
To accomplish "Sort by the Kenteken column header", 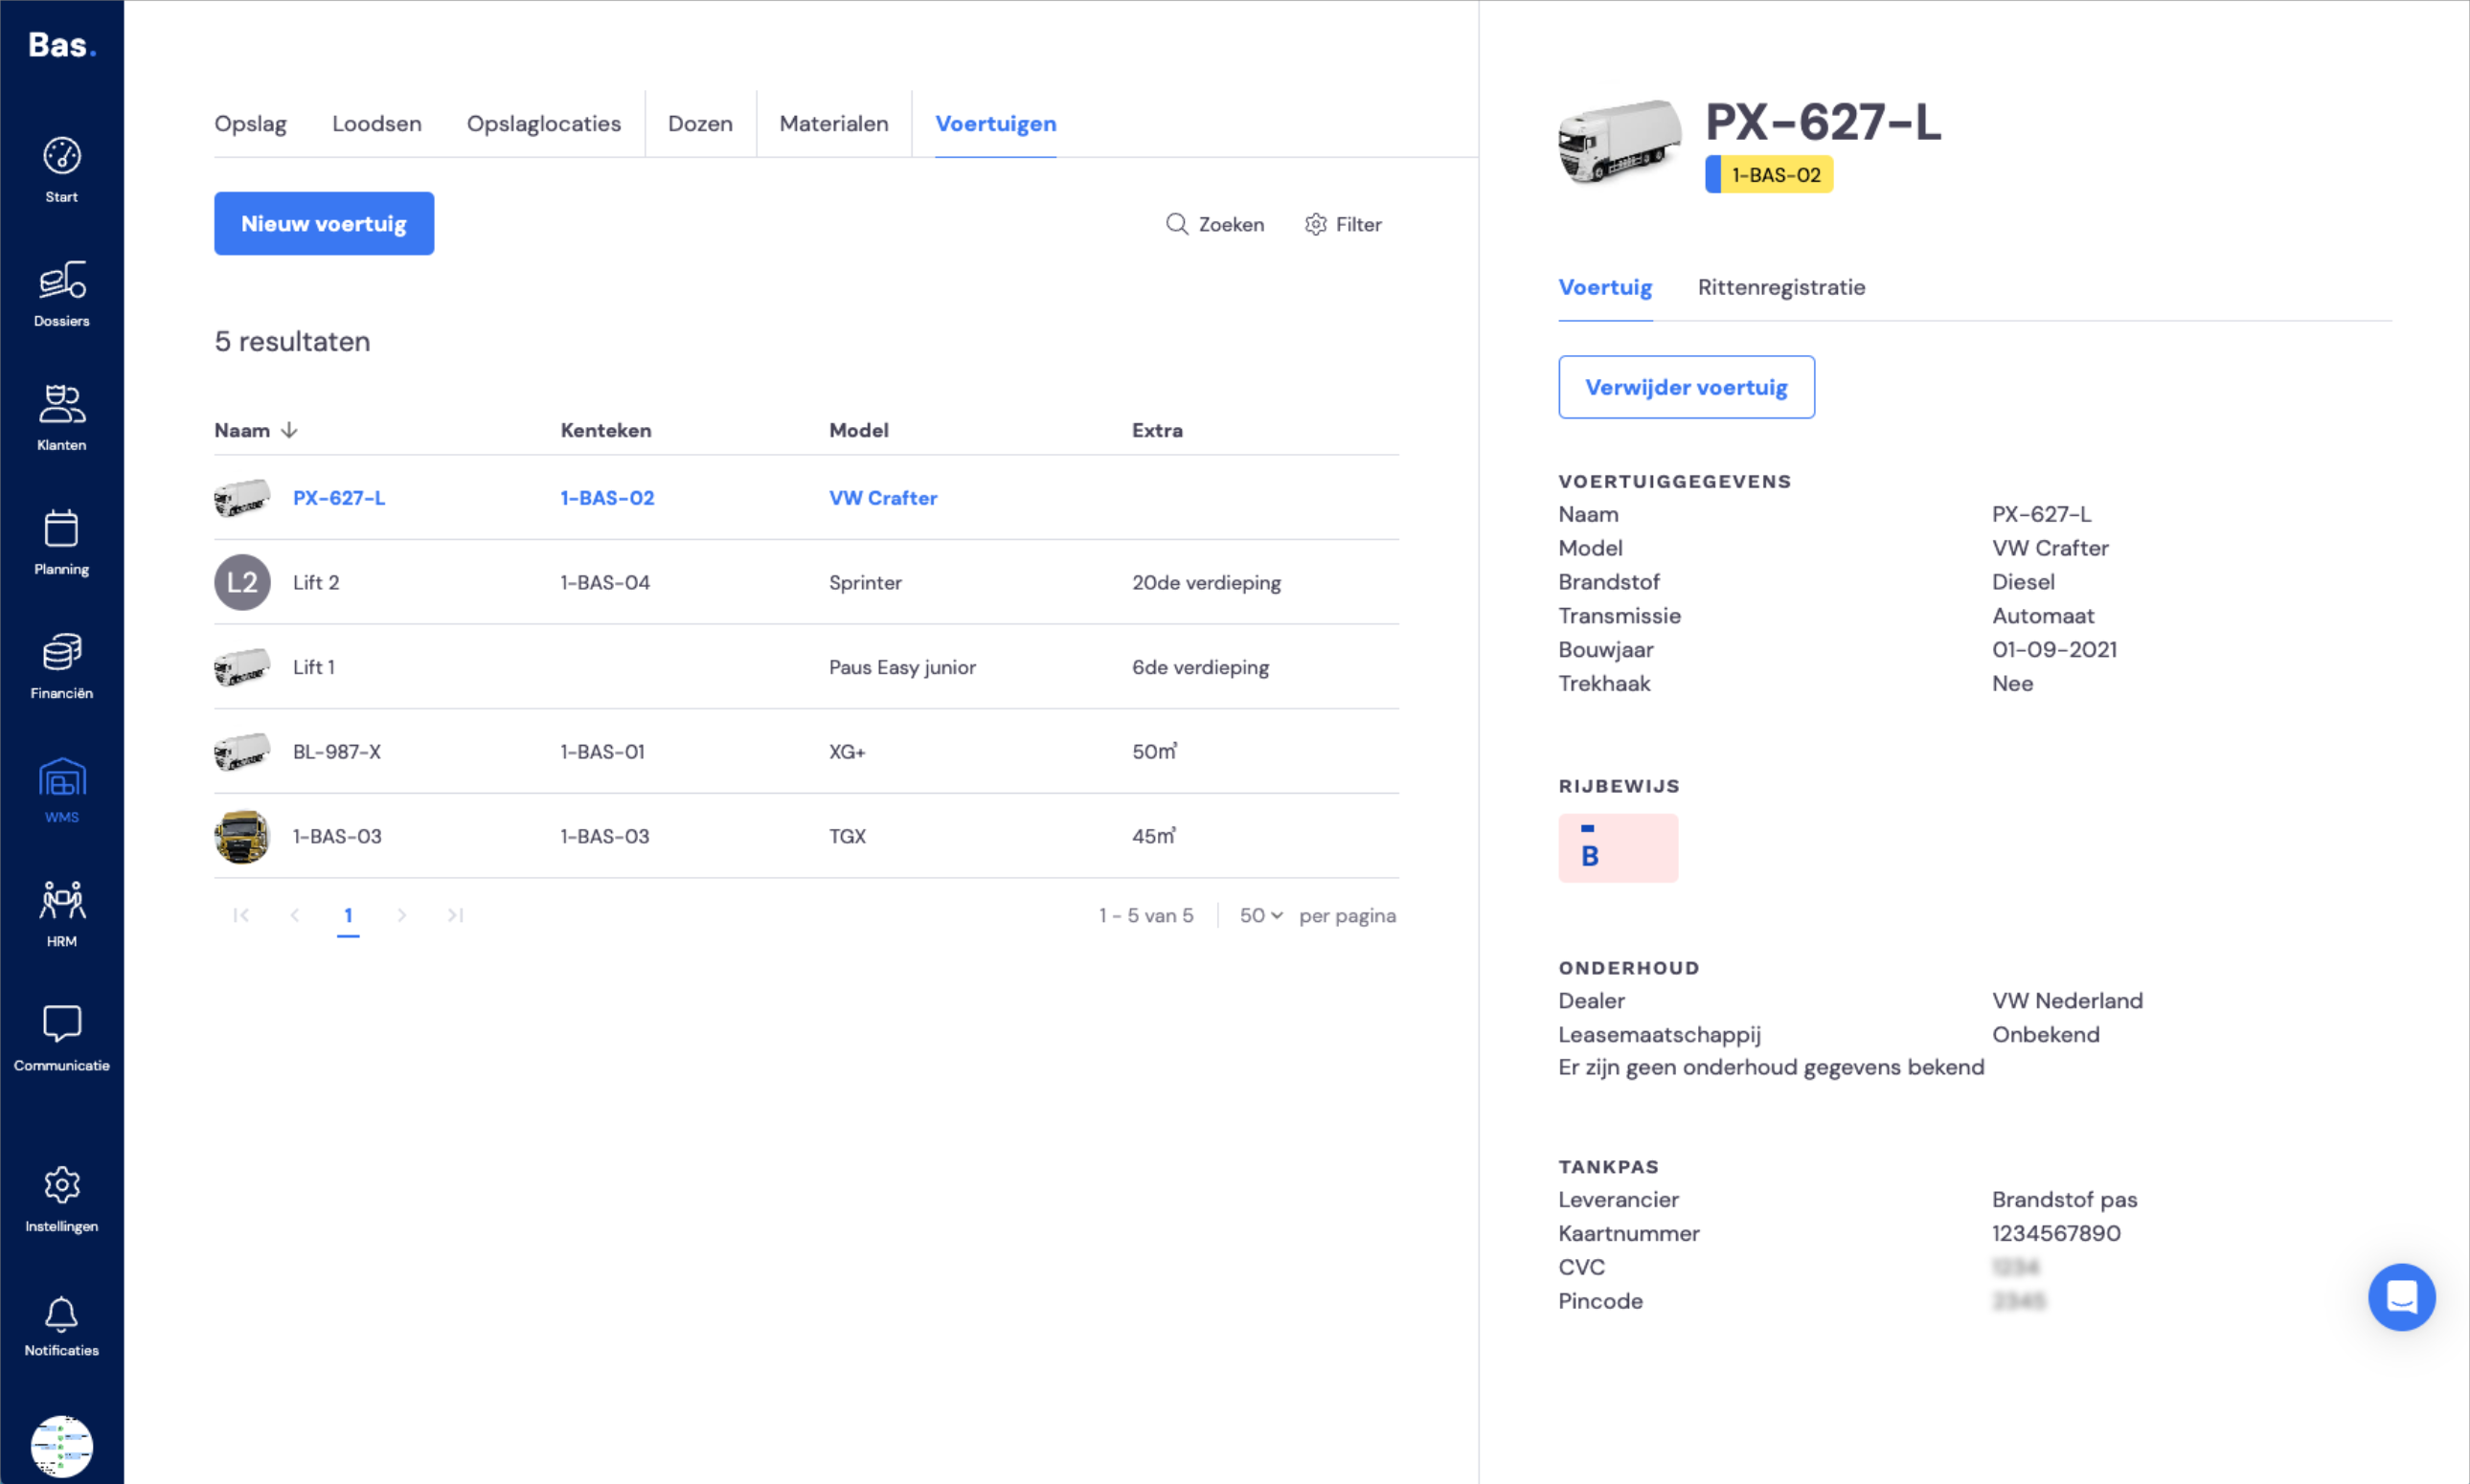I will (x=606, y=430).
